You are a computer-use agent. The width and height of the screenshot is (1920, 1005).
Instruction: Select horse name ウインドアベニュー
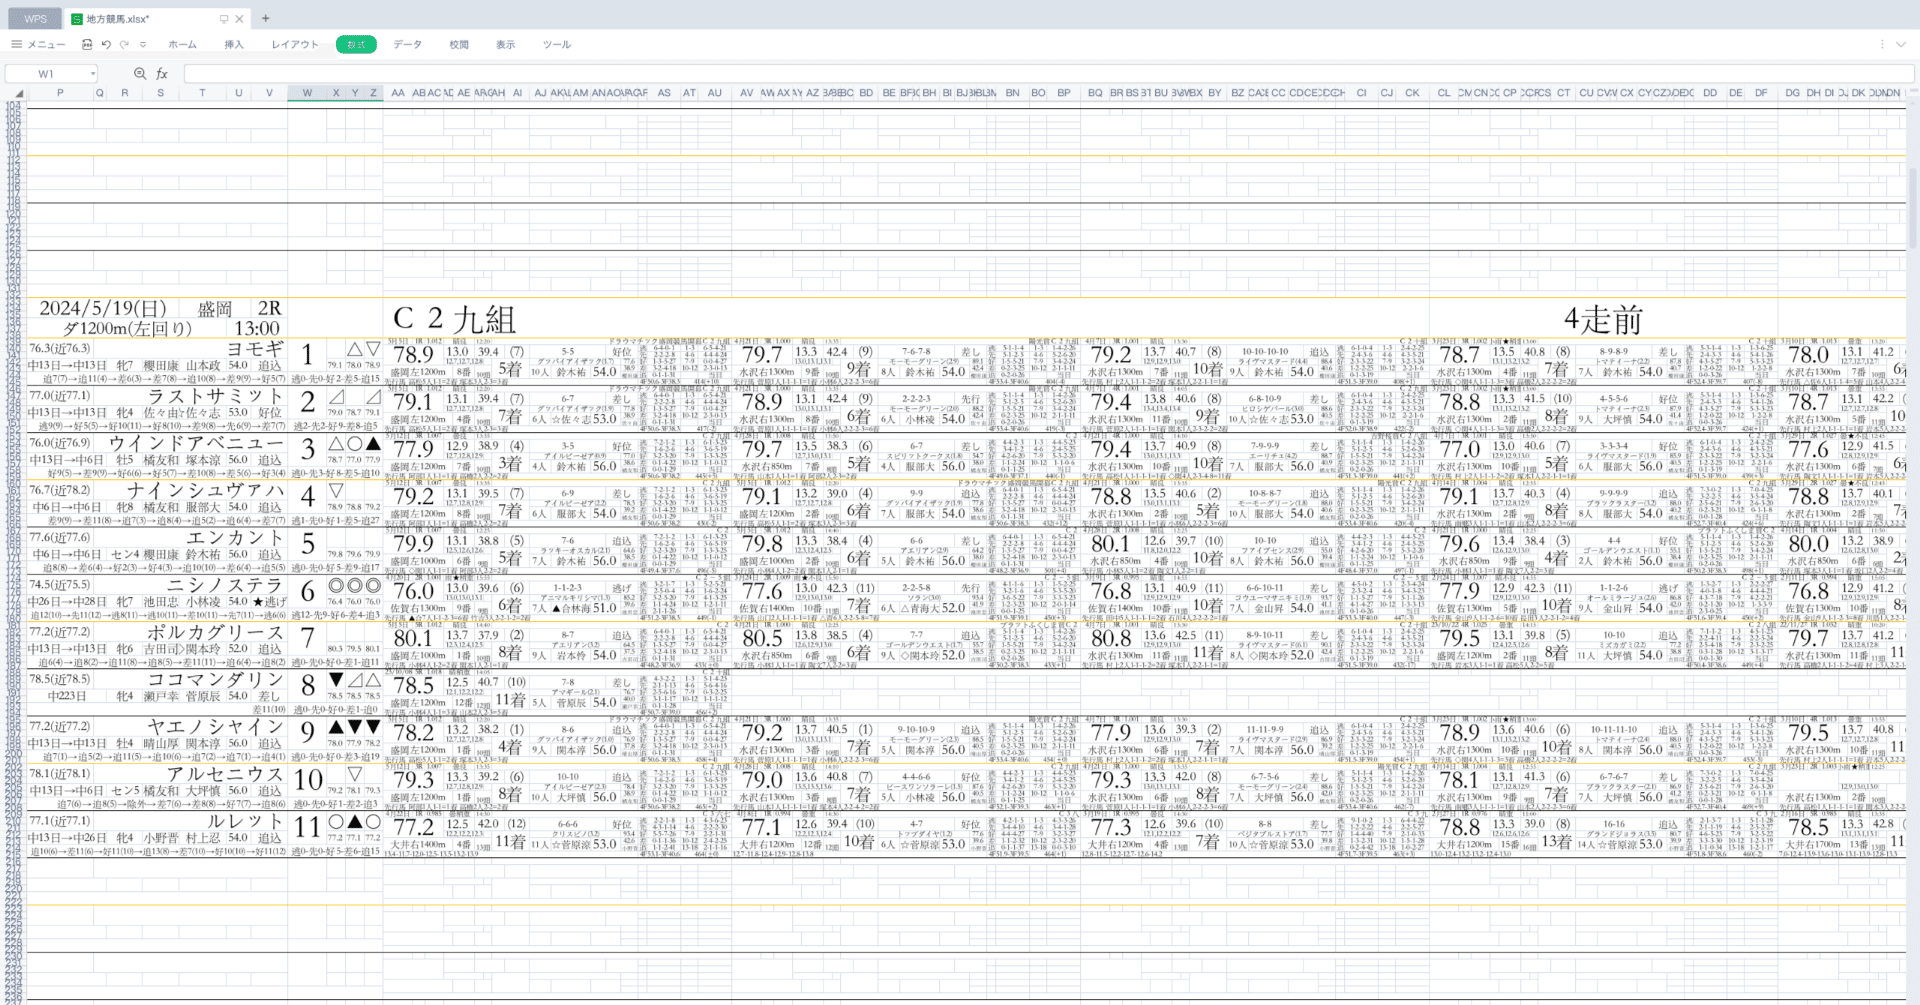197,443
